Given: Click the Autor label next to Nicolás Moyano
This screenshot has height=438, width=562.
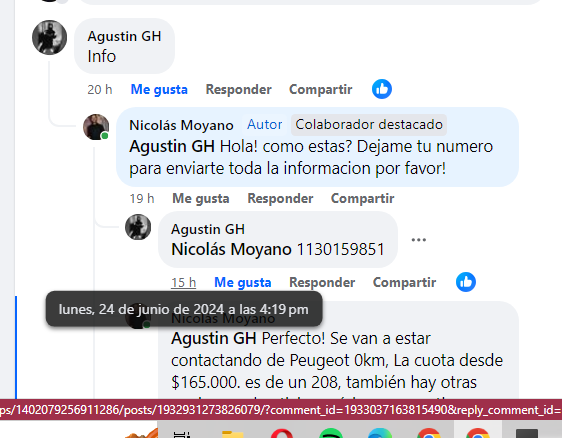Looking at the screenshot, I should pyautogui.click(x=265, y=125).
